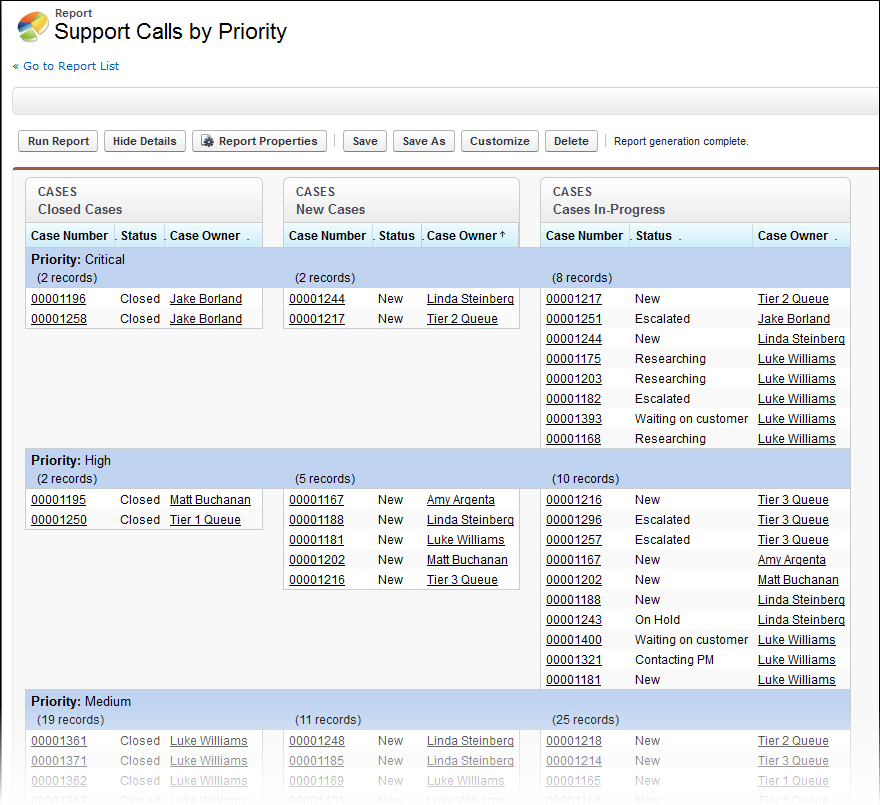Screen dimensions: 880x805
Task: Open the report Customize screen
Action: pos(499,141)
